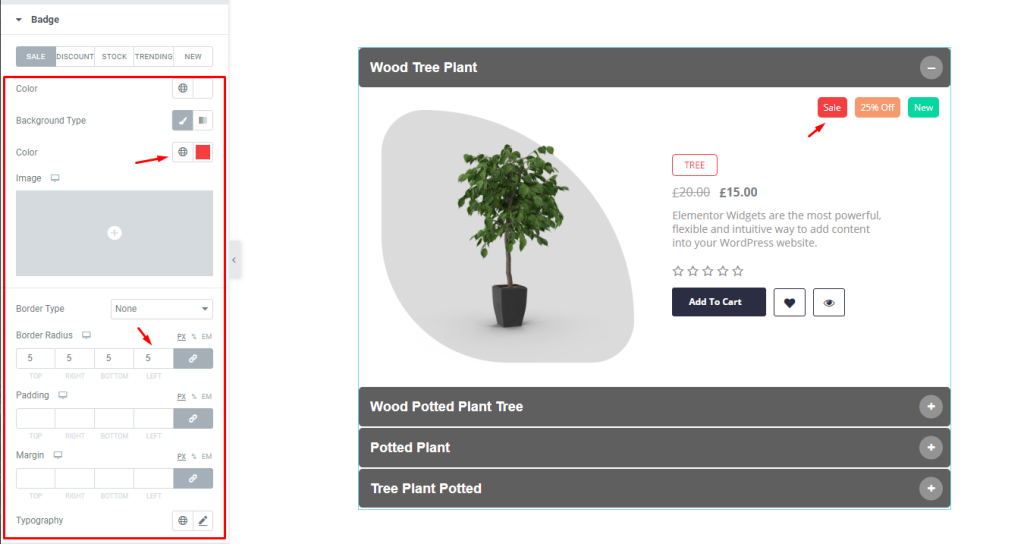The width and height of the screenshot is (1024, 544).
Task: Collapse the Badge section arrow
Action: tap(19, 20)
